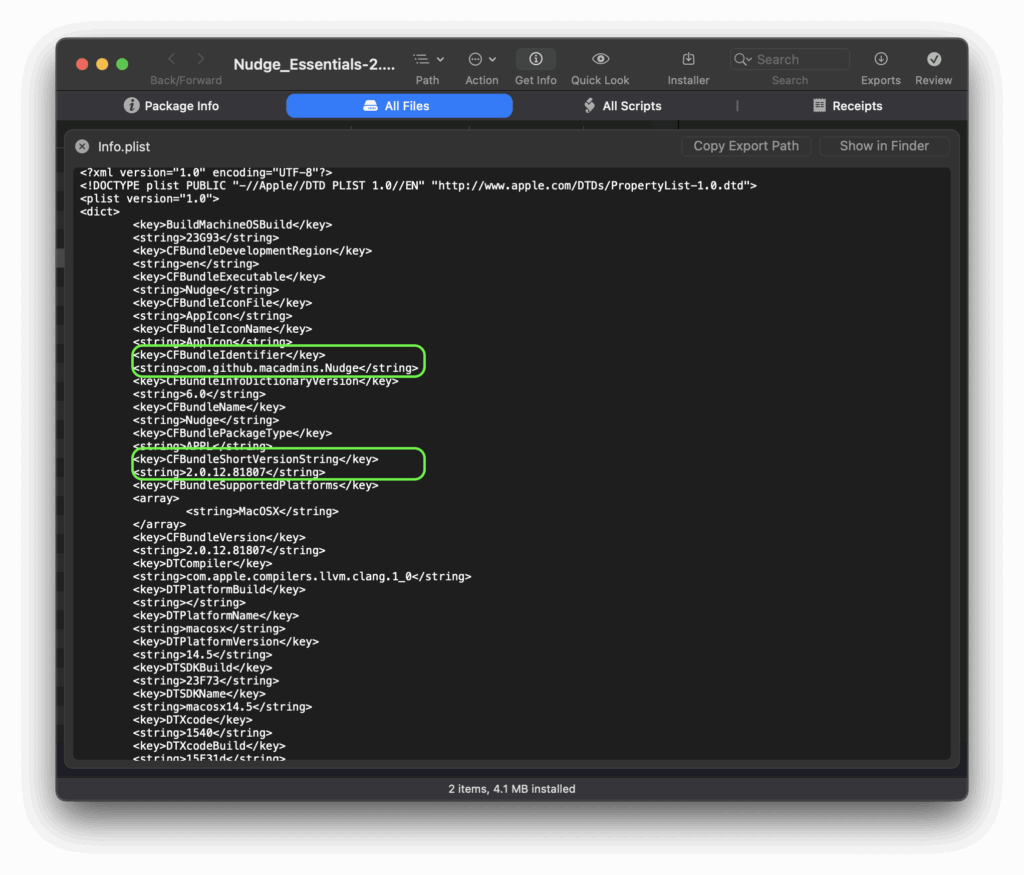The width and height of the screenshot is (1024, 875).
Task: Click the Review checkmark icon
Action: (933, 60)
